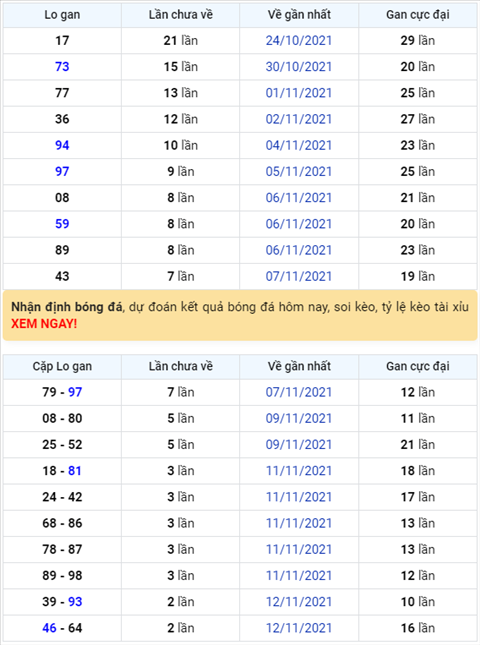
Task: Open 06/11/2021 link in row 89
Action: [x=299, y=250]
